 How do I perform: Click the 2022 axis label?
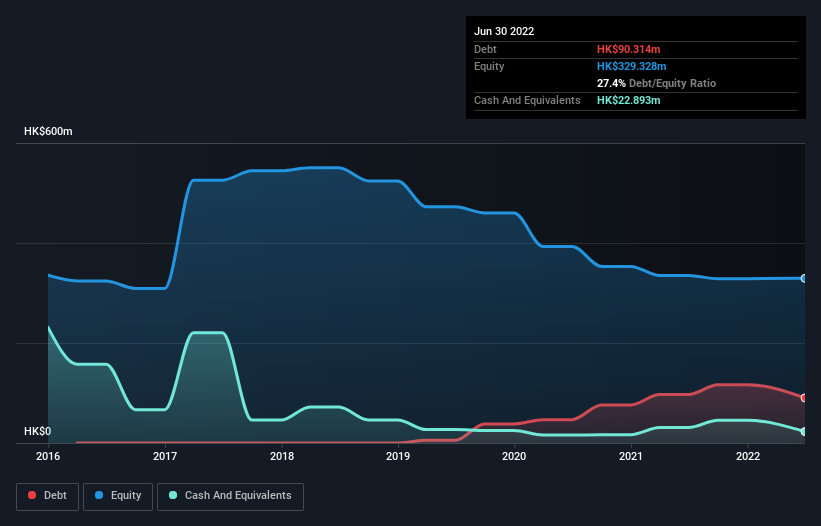point(748,456)
